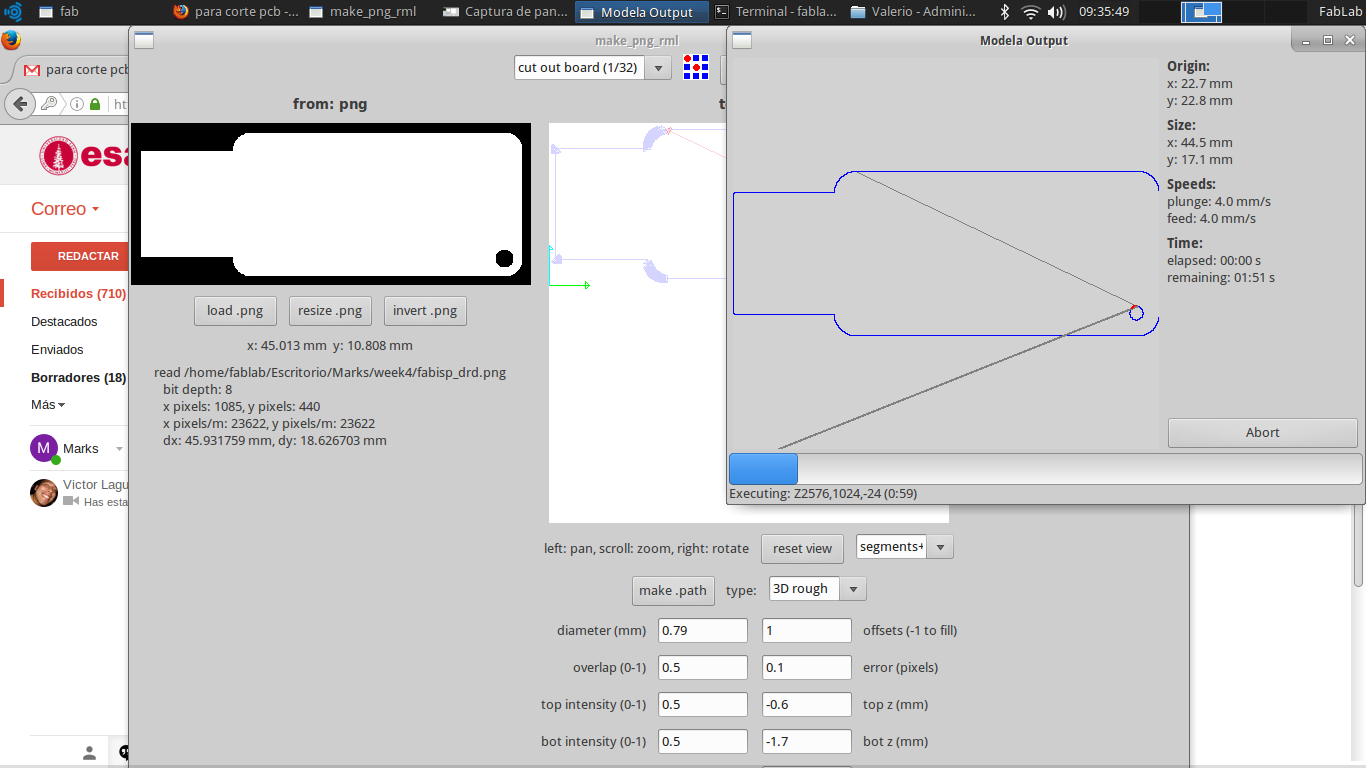
Task: Open the Valerio file manager taskbar entry
Action: coord(913,12)
